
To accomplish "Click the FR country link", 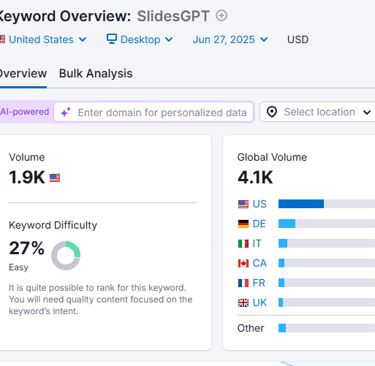I will tap(259, 283).
